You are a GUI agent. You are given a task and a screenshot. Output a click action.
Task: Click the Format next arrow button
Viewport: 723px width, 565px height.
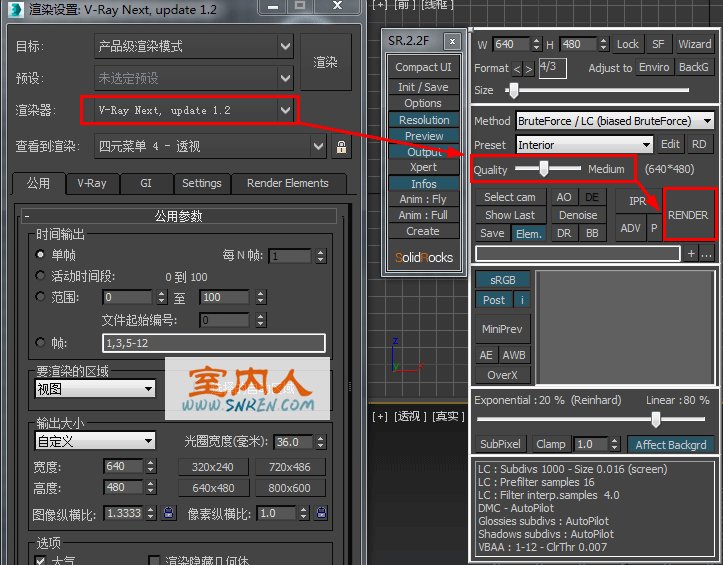click(529, 69)
